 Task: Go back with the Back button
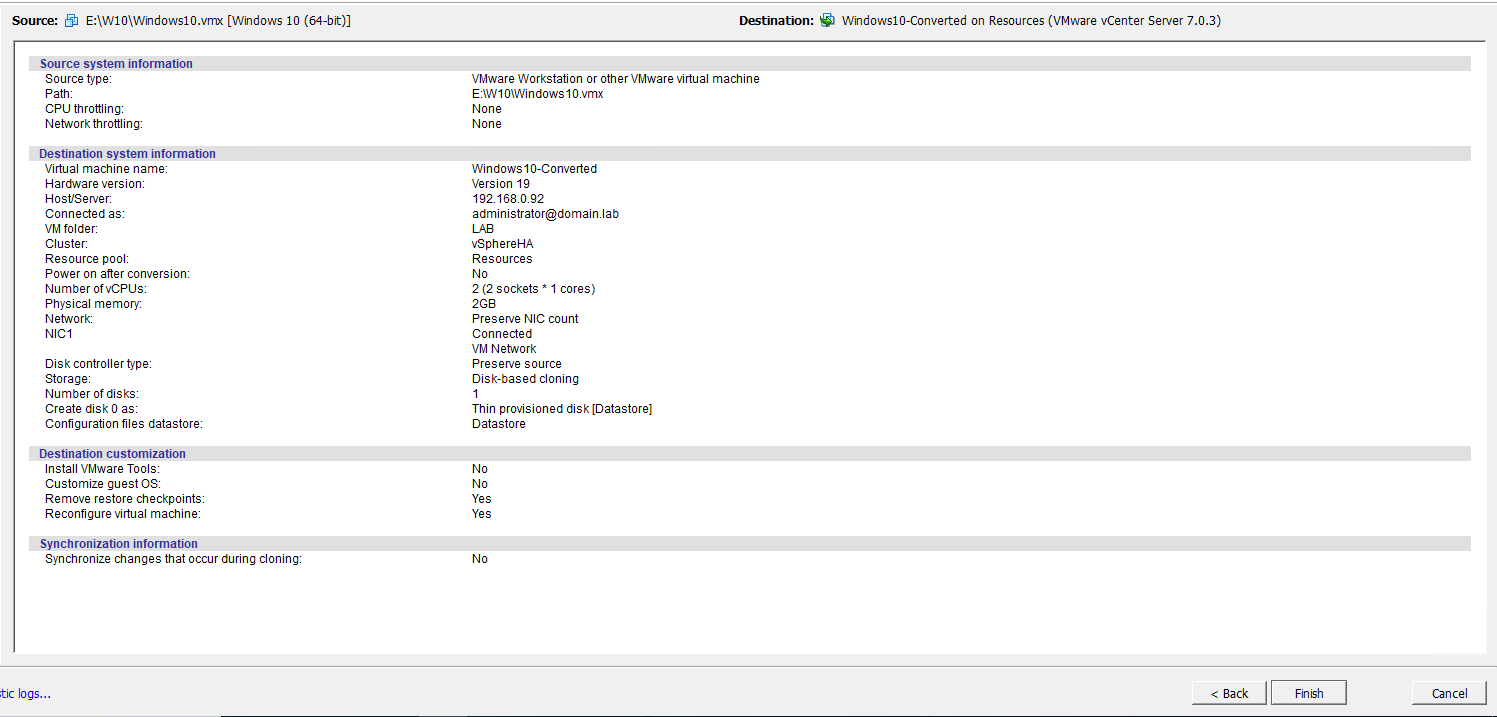tap(1229, 693)
